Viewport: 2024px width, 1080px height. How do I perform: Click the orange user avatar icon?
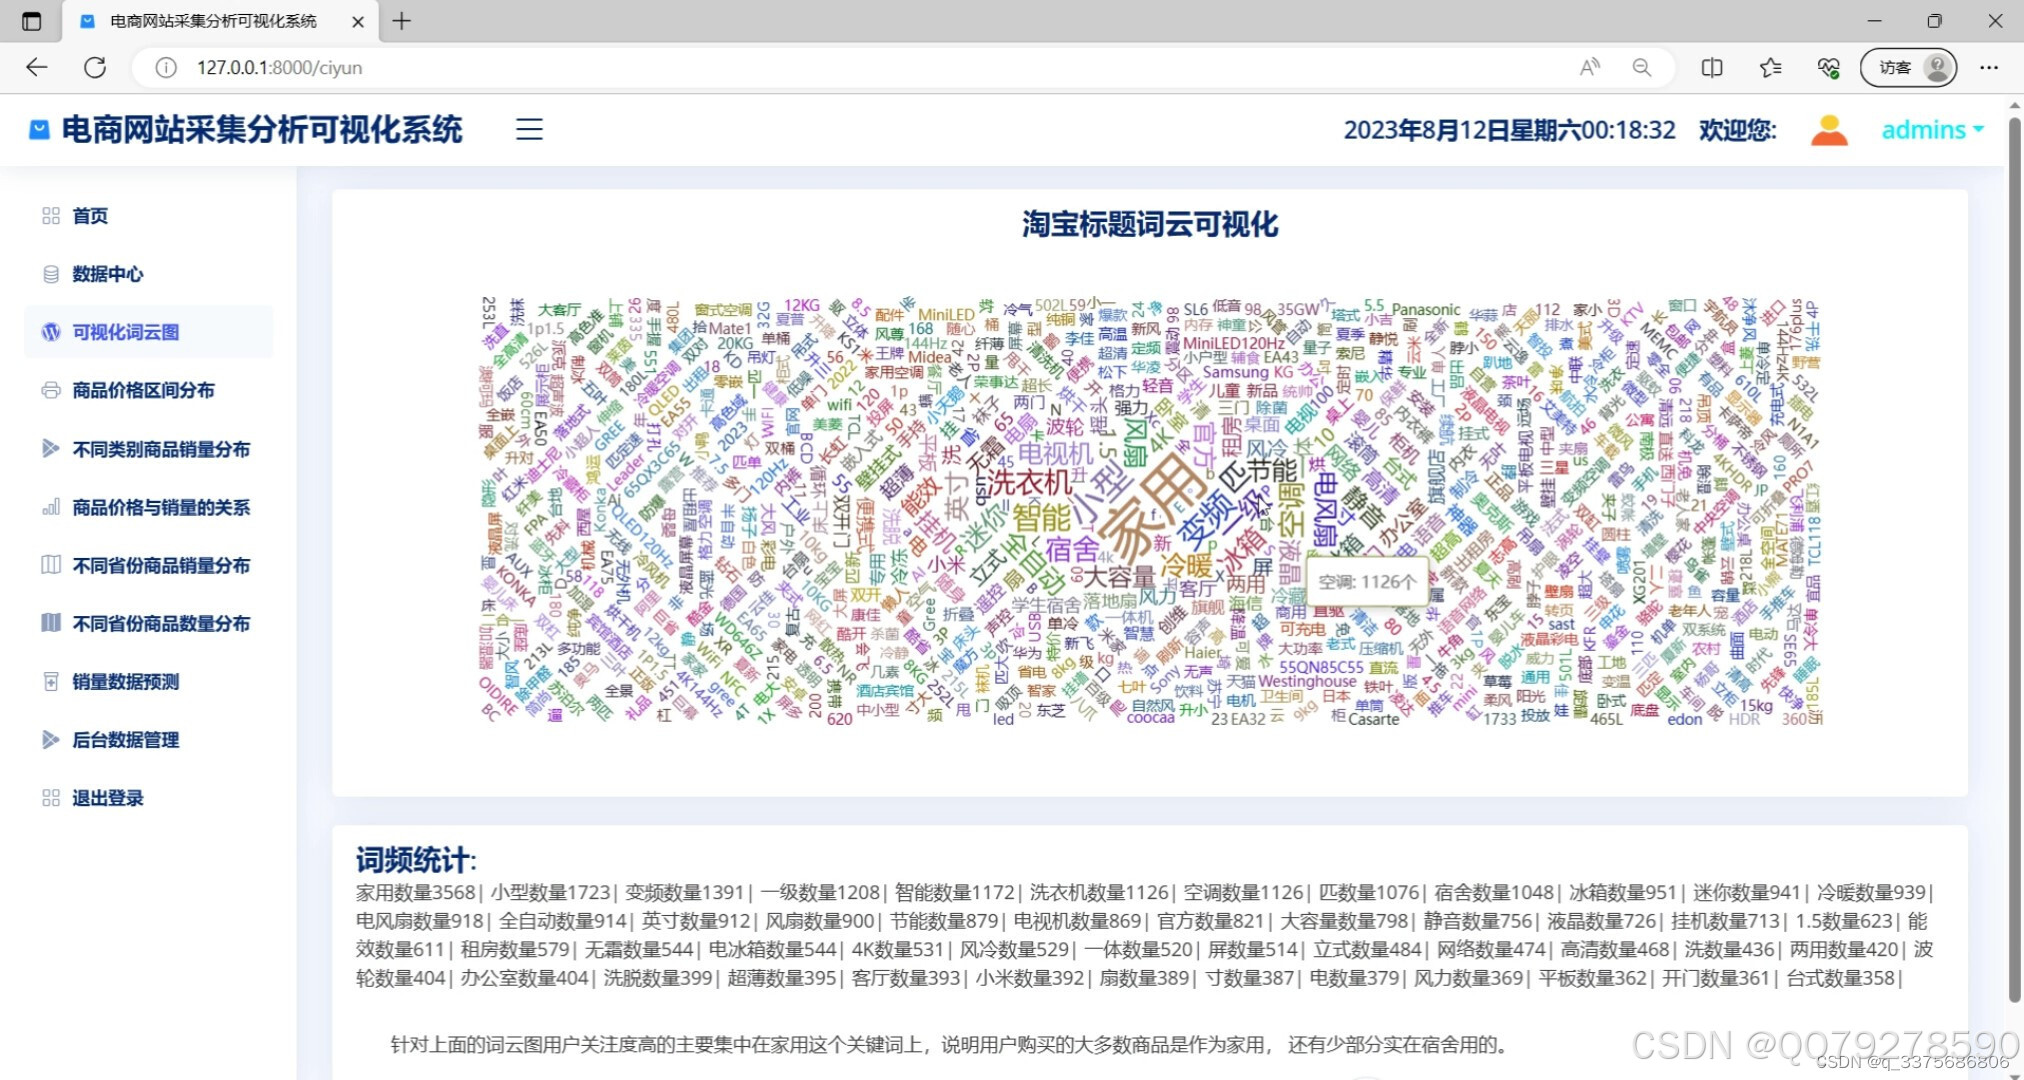pos(1829,130)
